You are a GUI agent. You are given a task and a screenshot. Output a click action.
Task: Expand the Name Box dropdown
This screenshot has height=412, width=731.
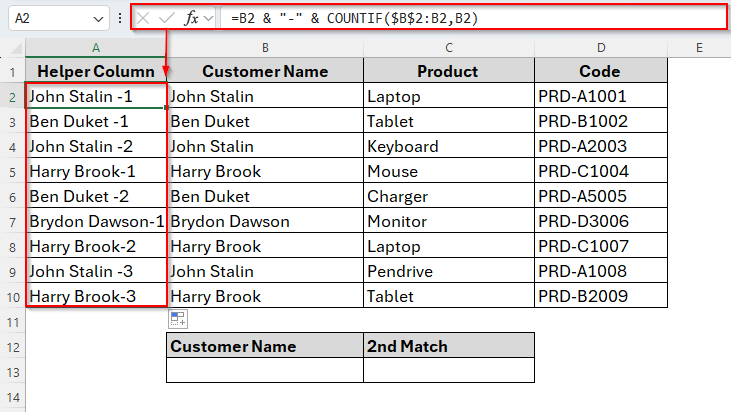tap(97, 18)
